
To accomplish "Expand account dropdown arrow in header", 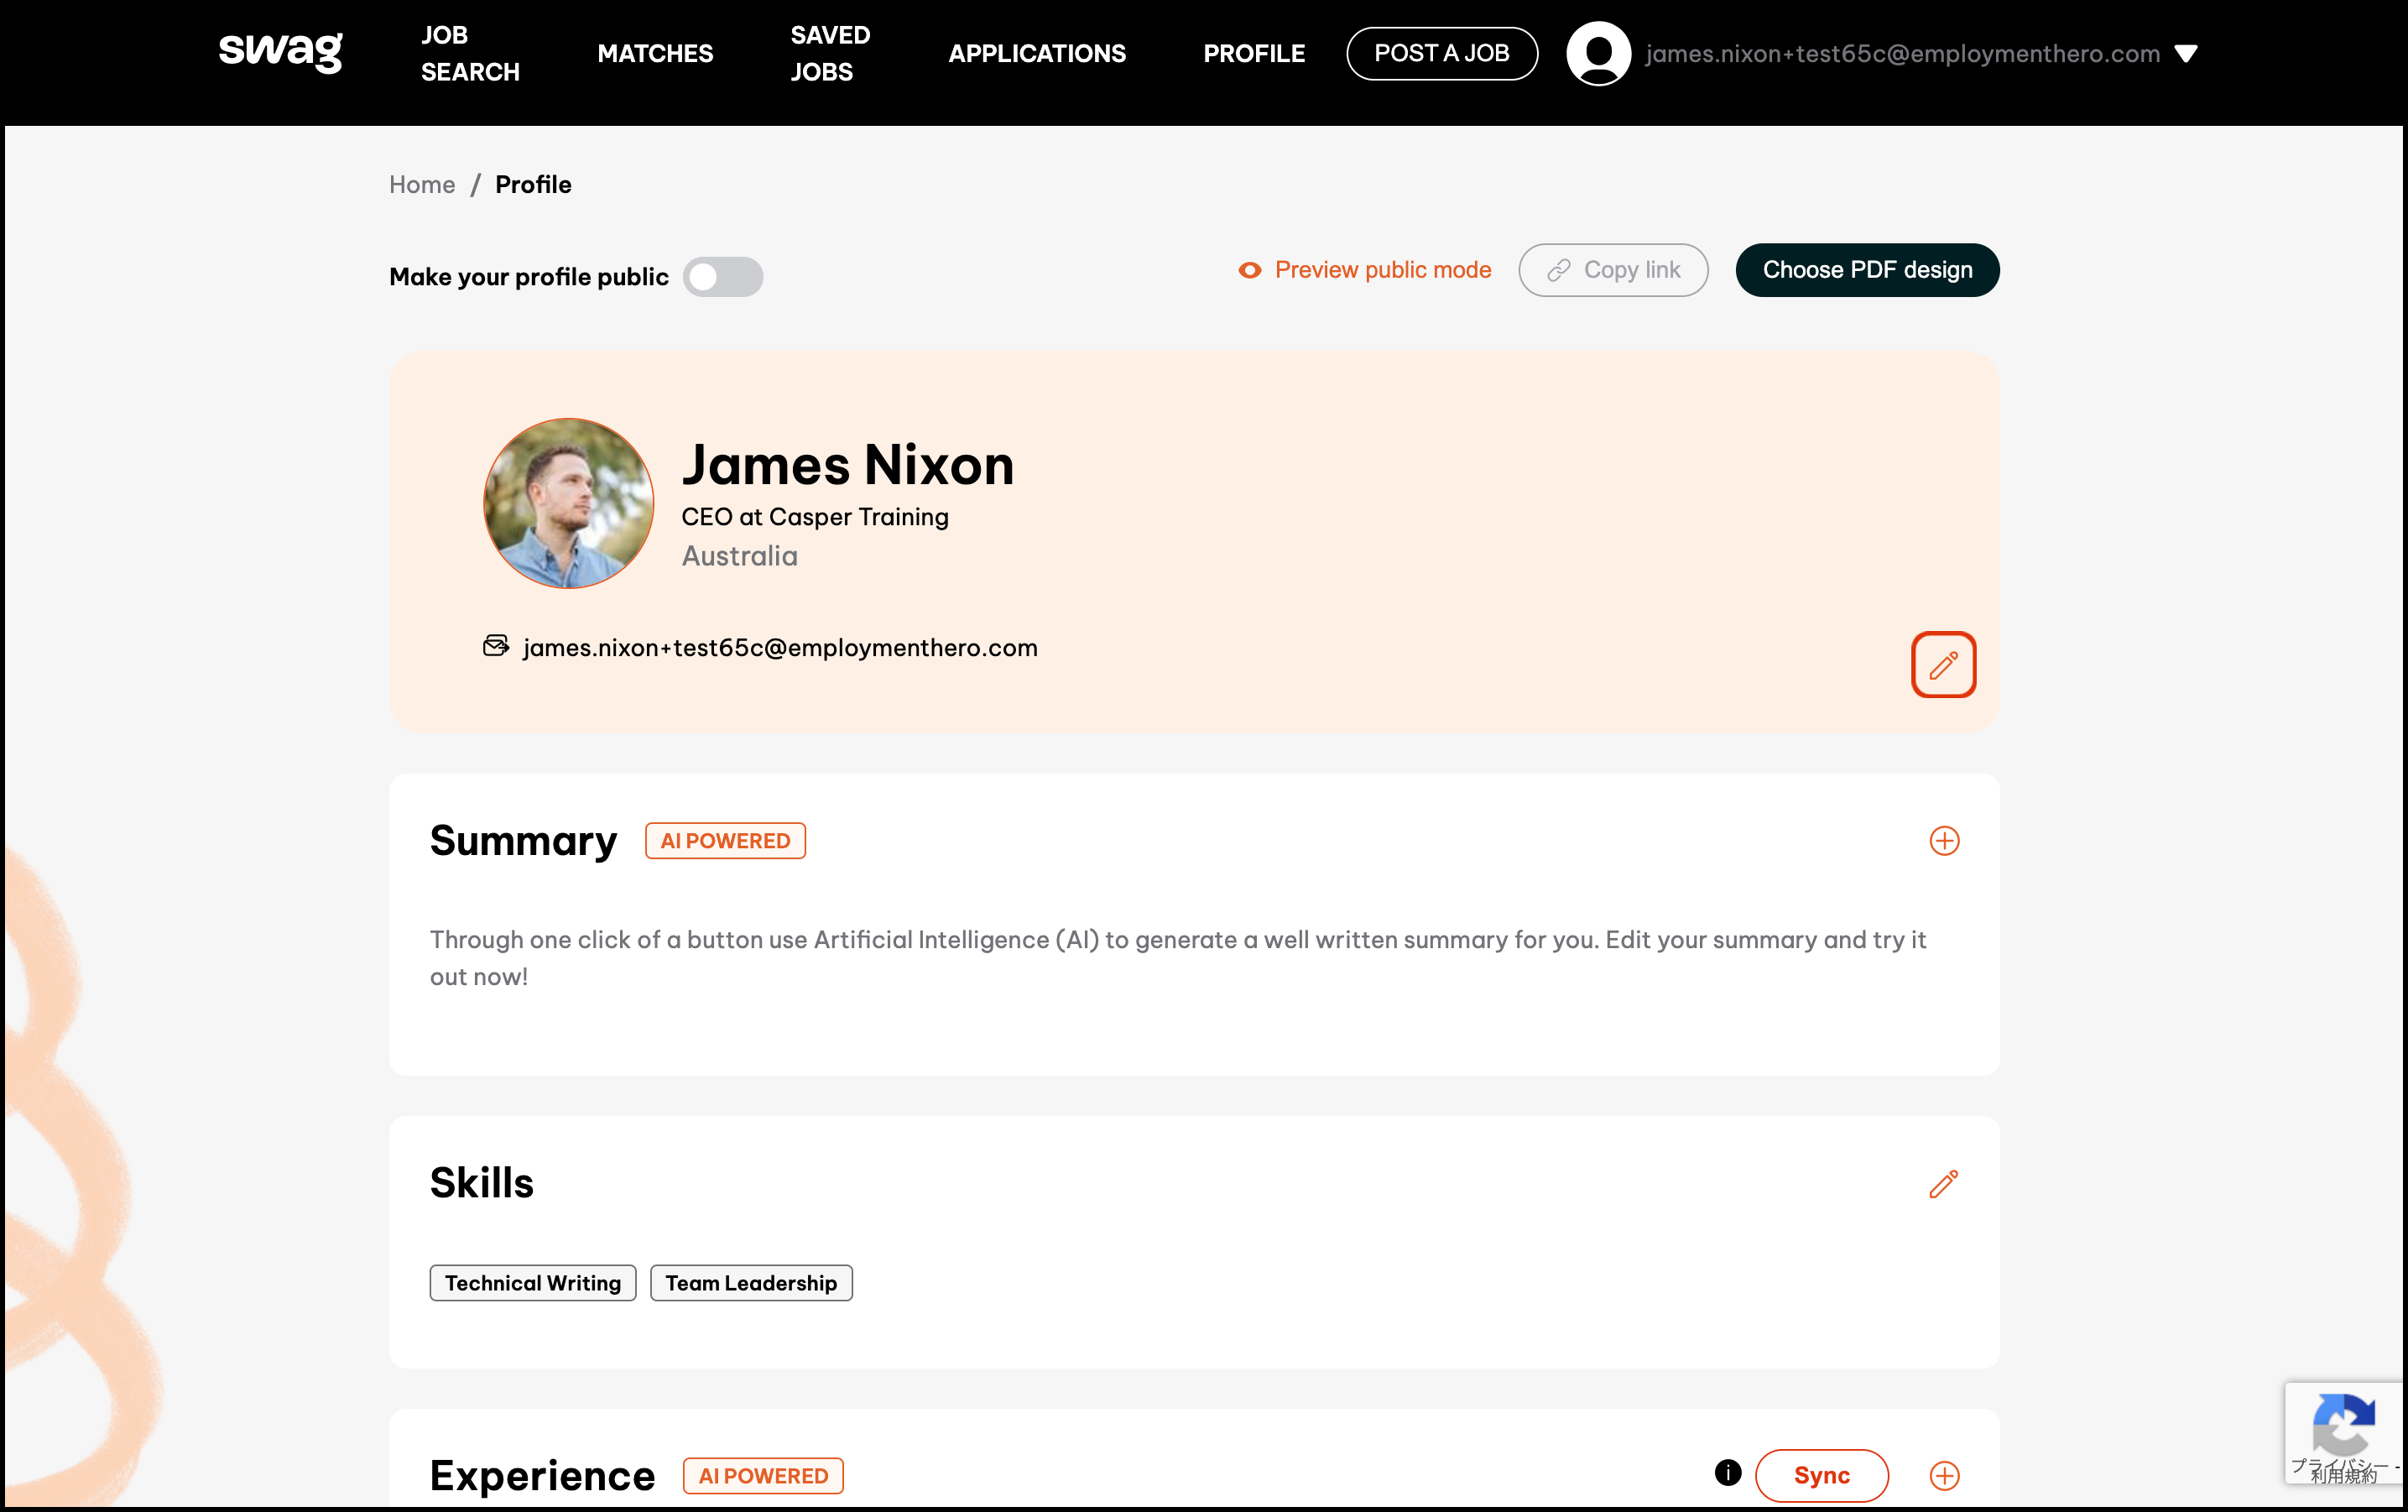I will 2186,54.
